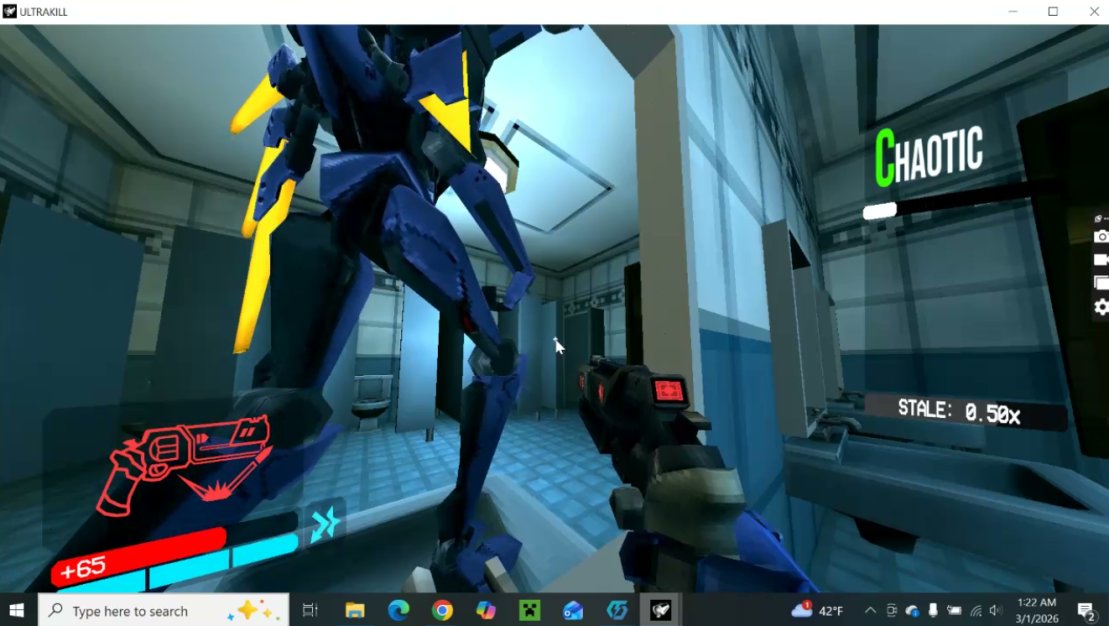Click the white style meter bar under CHAOTIC
This screenshot has height=626, width=1109.
880,211
